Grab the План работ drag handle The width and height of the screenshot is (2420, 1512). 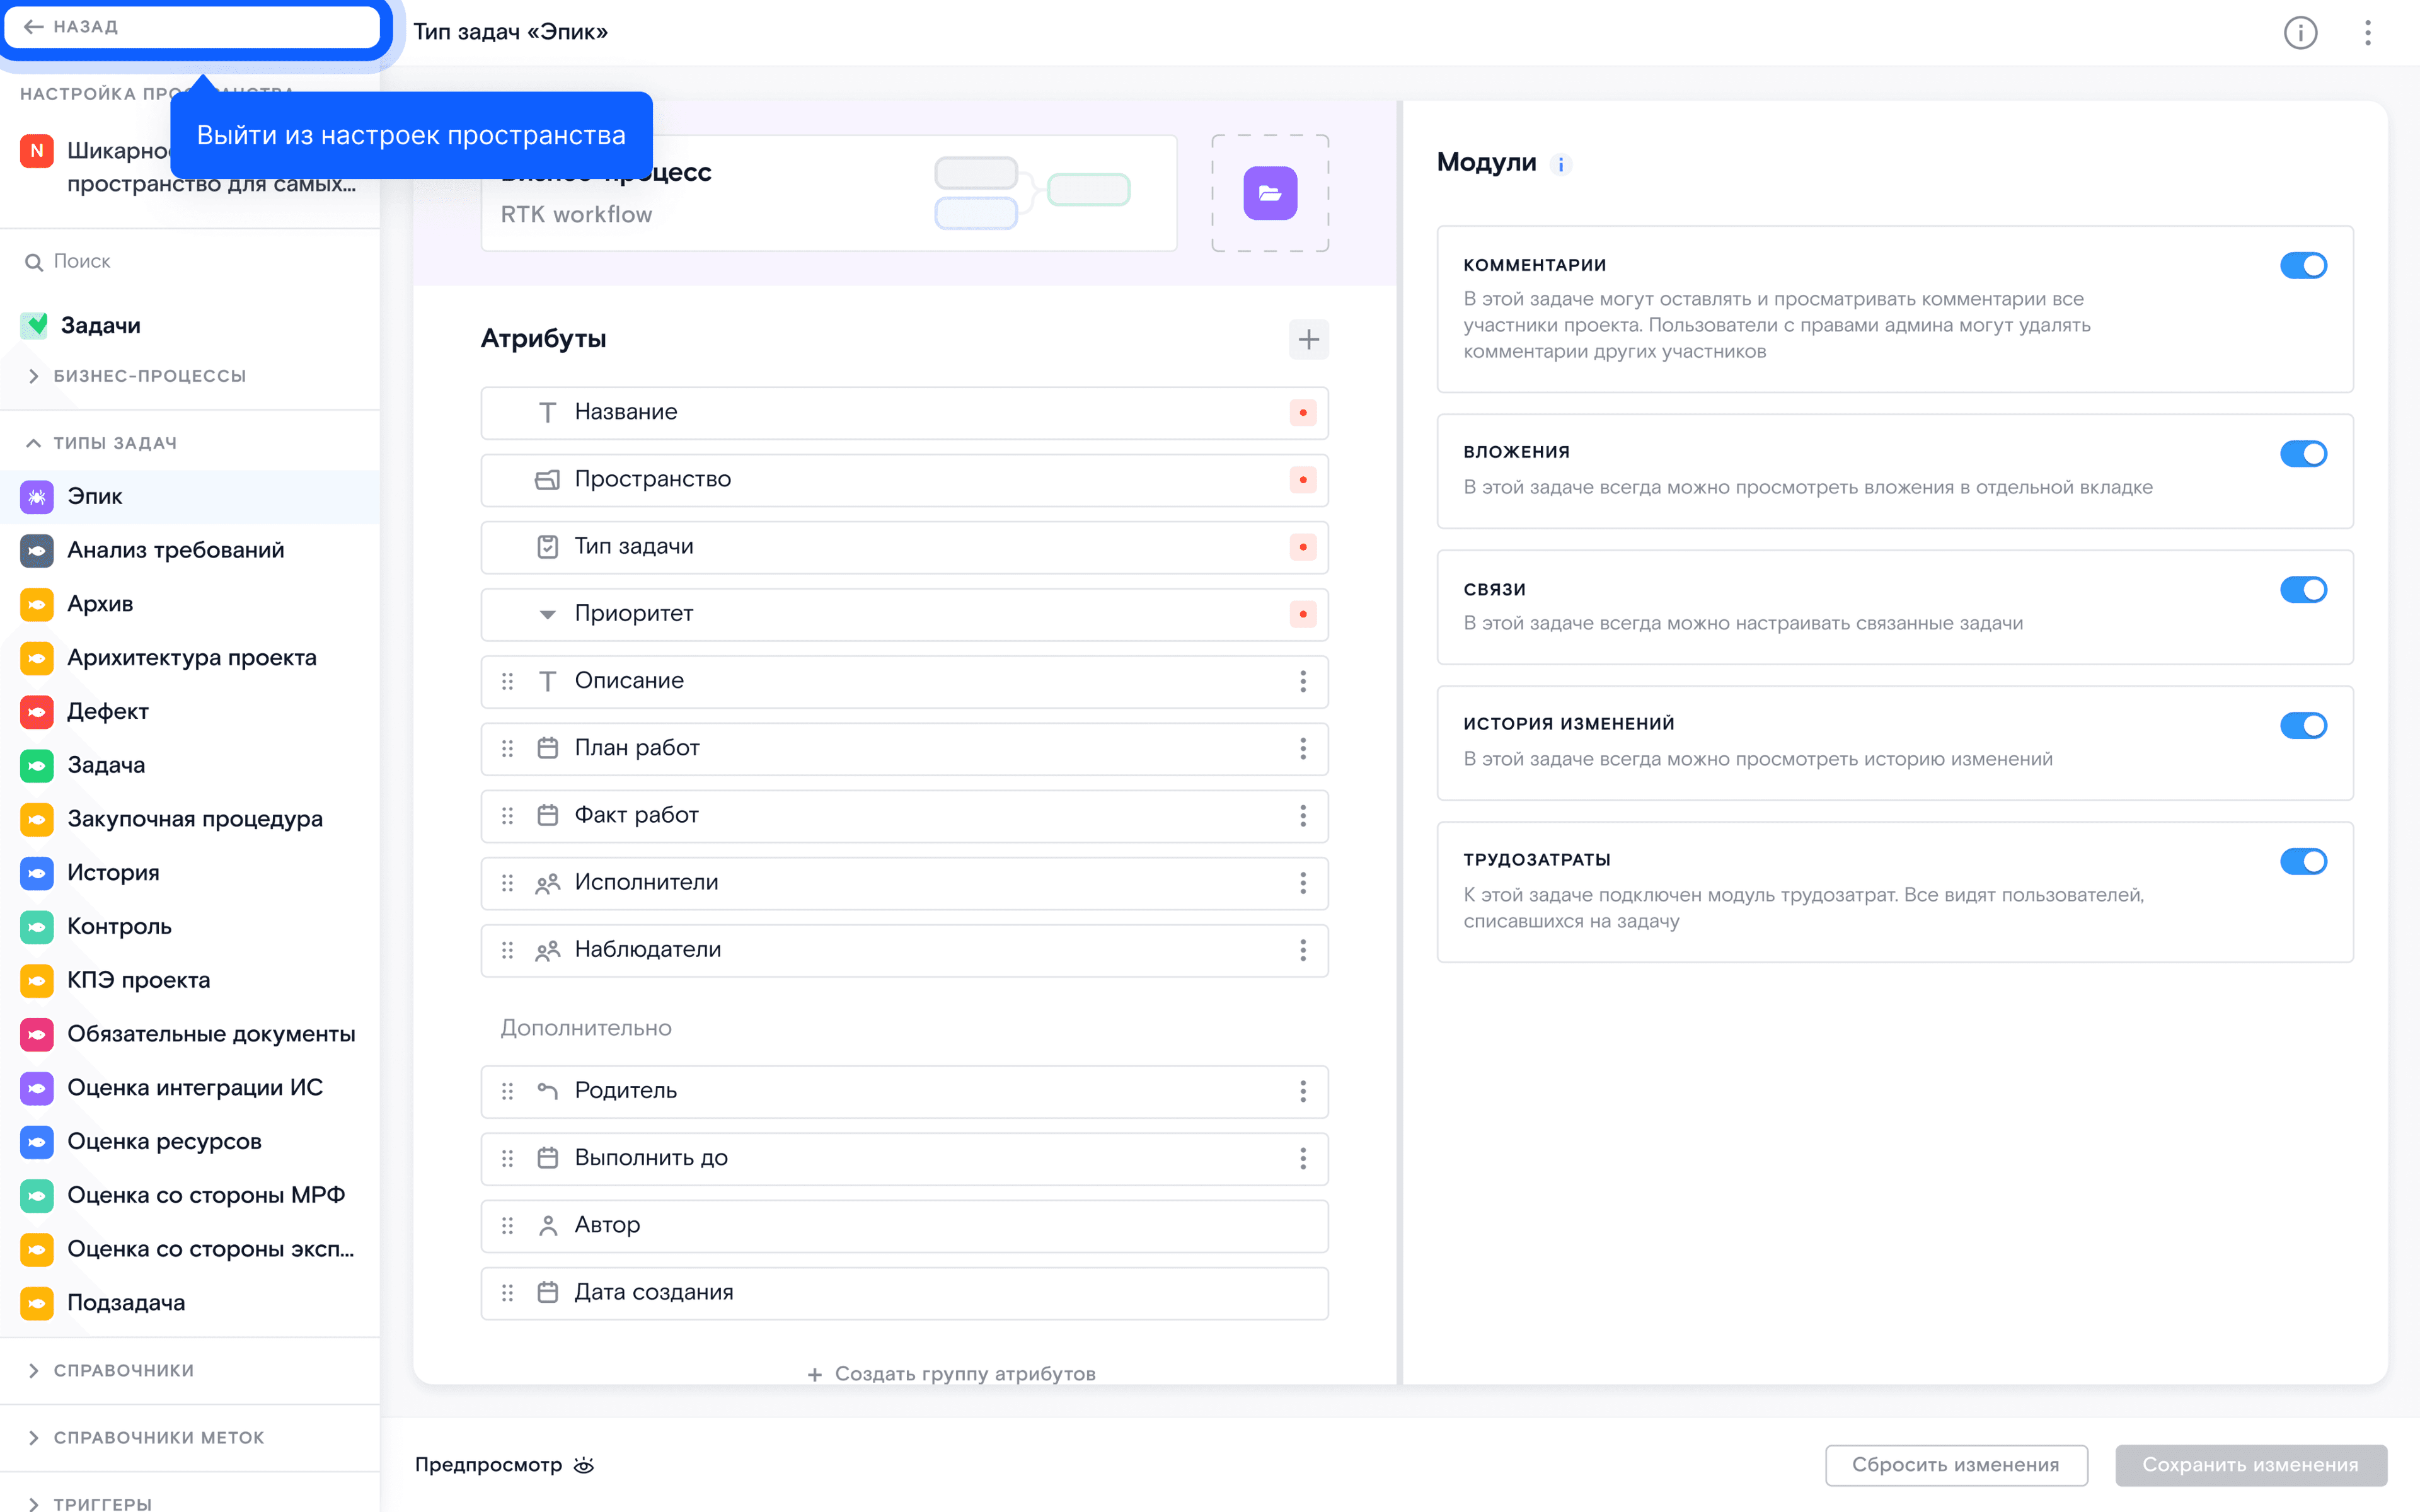click(507, 749)
